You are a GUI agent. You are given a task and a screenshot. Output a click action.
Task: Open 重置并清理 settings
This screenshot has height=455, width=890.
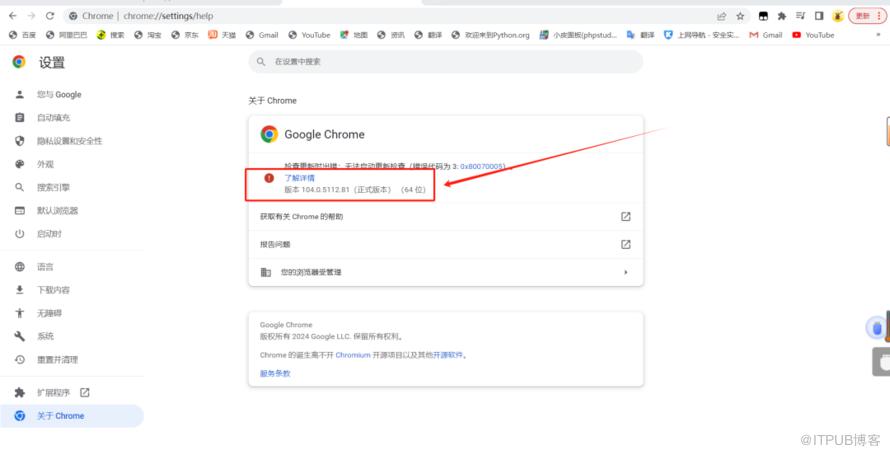pyautogui.click(x=57, y=360)
